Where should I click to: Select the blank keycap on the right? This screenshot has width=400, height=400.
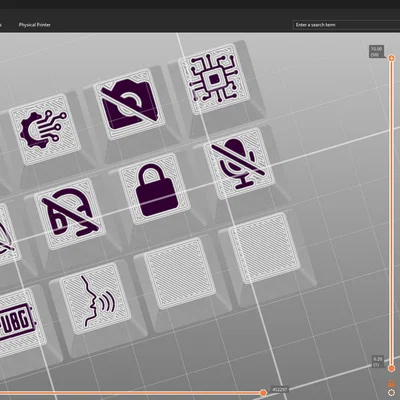click(264, 248)
